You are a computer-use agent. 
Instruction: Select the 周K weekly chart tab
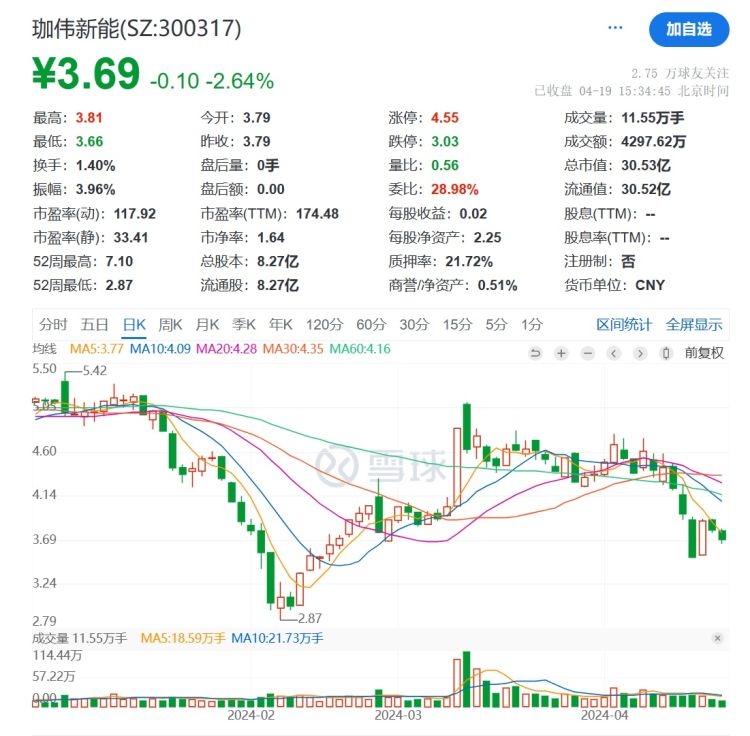[x=170, y=325]
